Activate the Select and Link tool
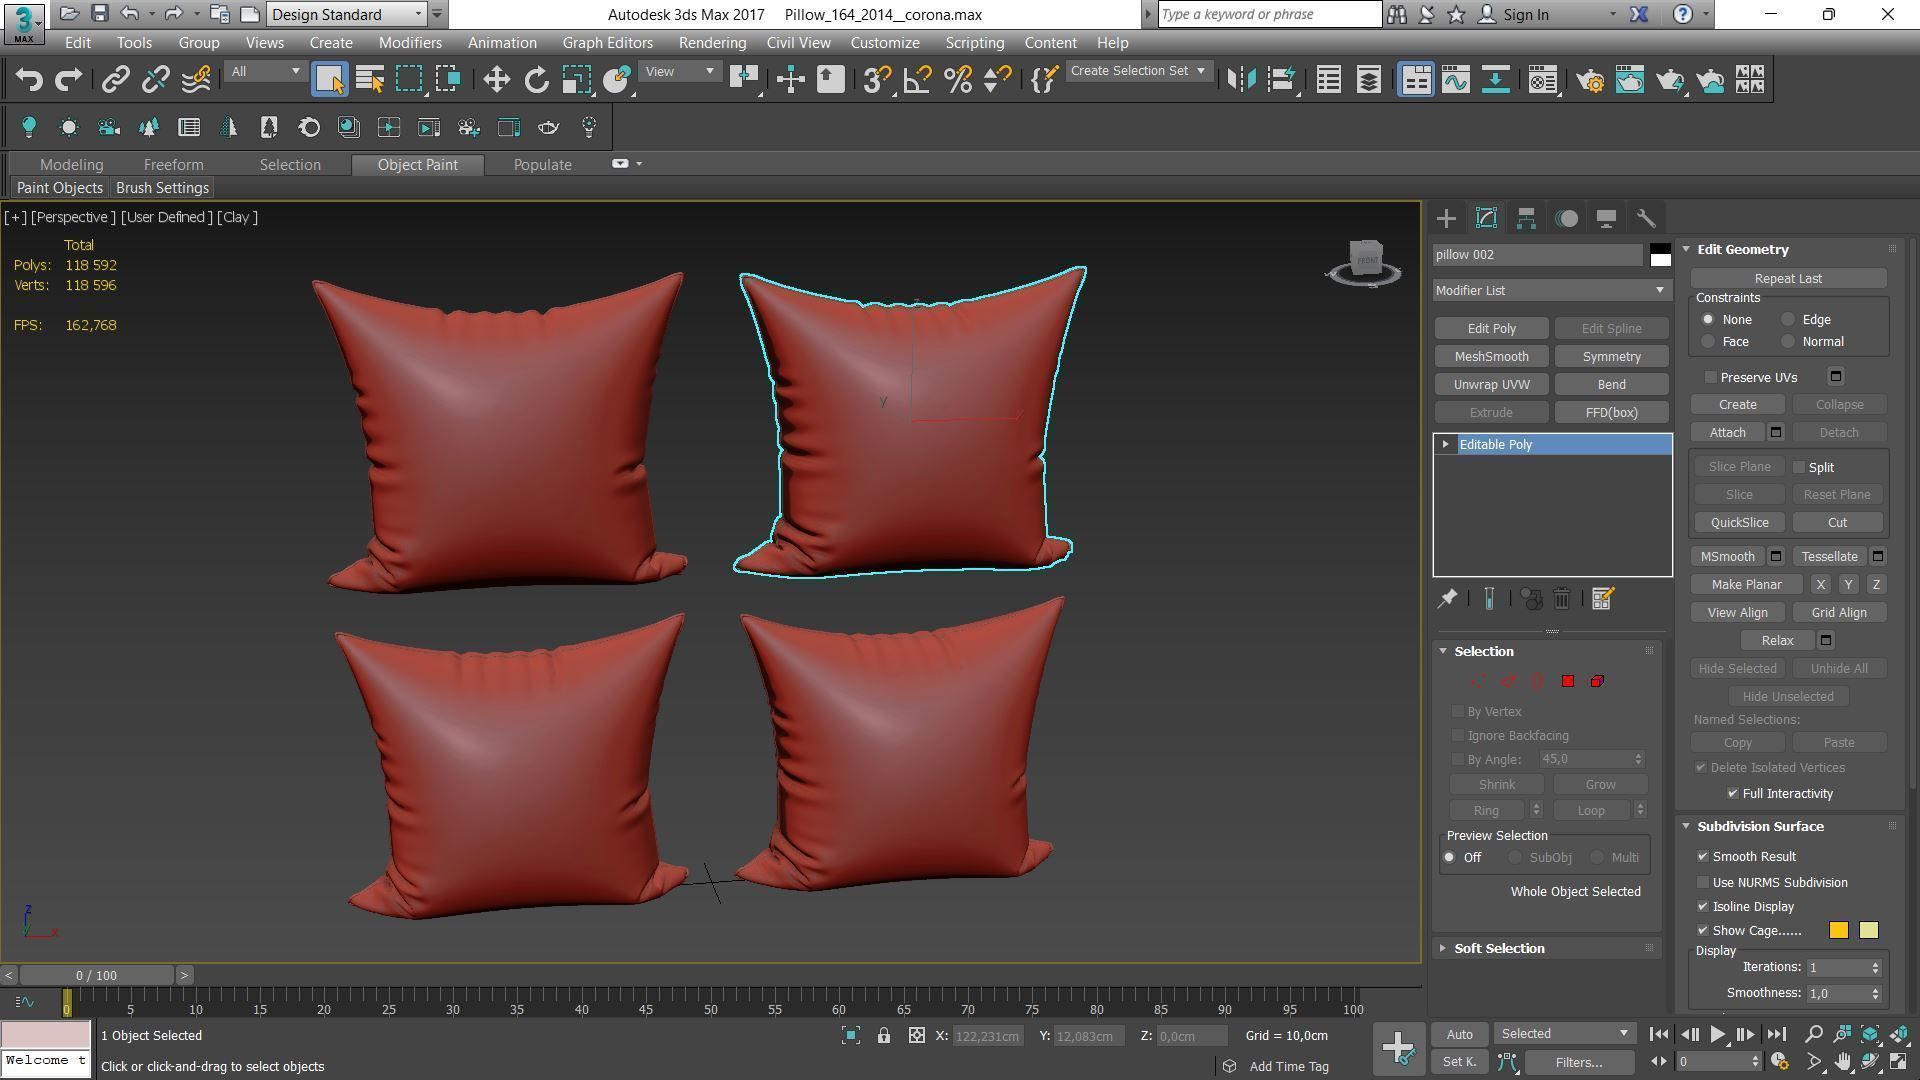The height and width of the screenshot is (1080, 1920). [115, 80]
